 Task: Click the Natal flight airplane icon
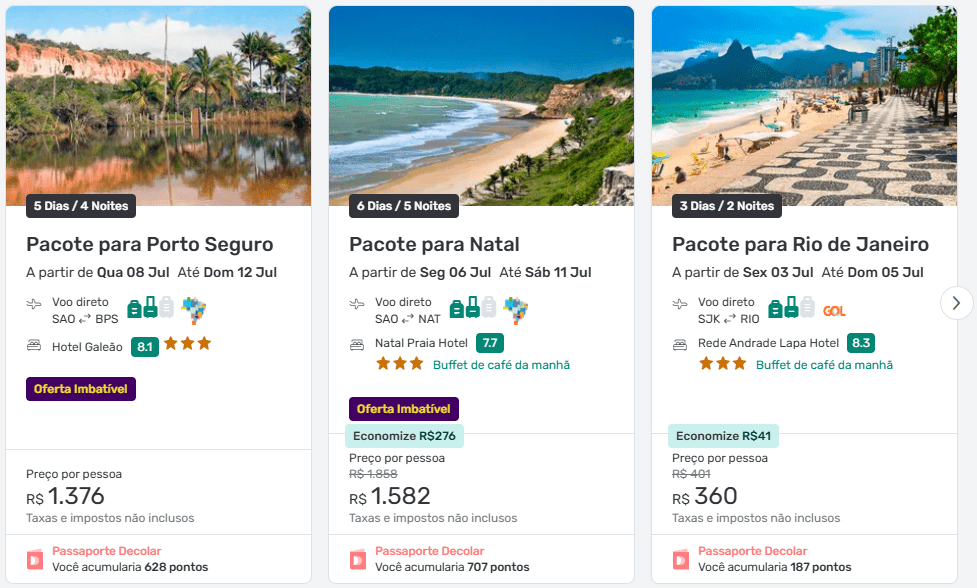(357, 304)
